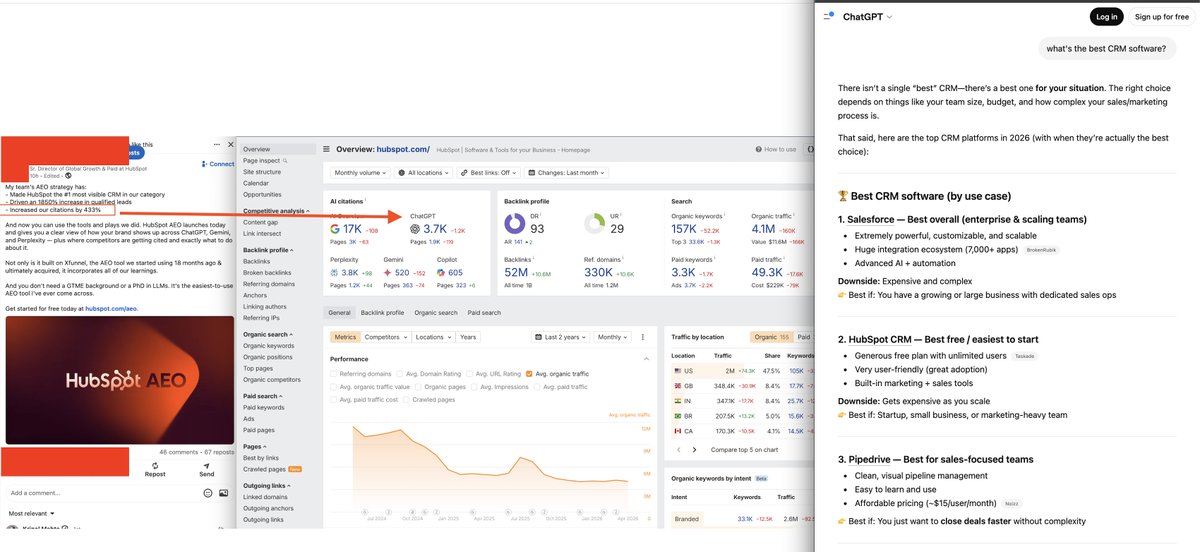Select the Metrics chart tab

345,337
